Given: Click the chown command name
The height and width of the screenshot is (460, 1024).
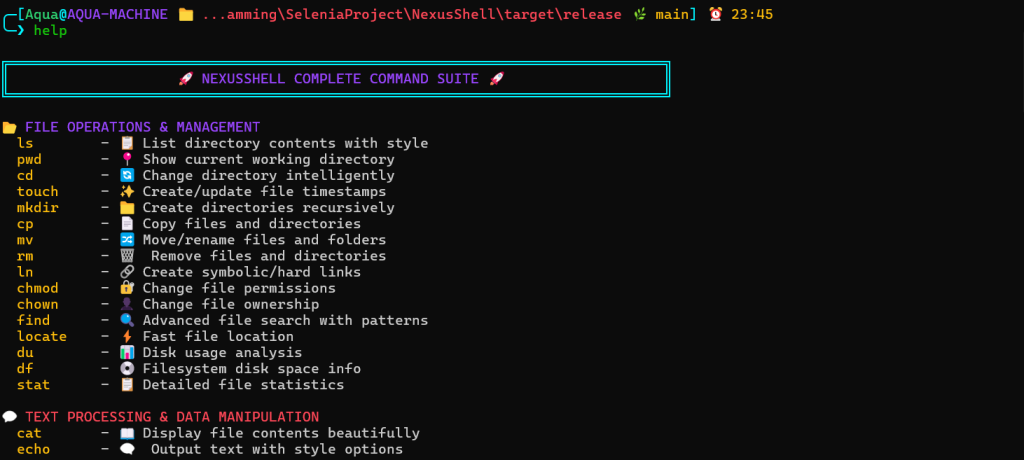Looking at the screenshot, I should (x=38, y=304).
